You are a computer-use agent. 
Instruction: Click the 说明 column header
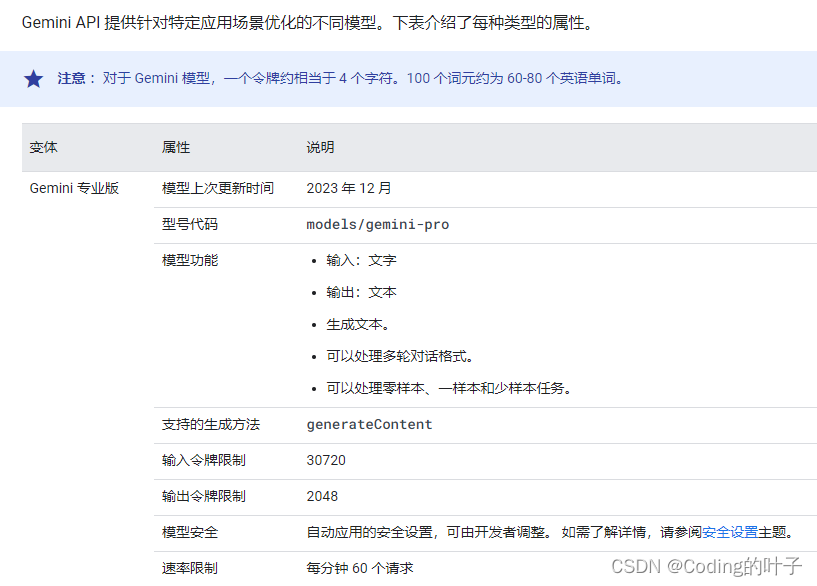[320, 147]
